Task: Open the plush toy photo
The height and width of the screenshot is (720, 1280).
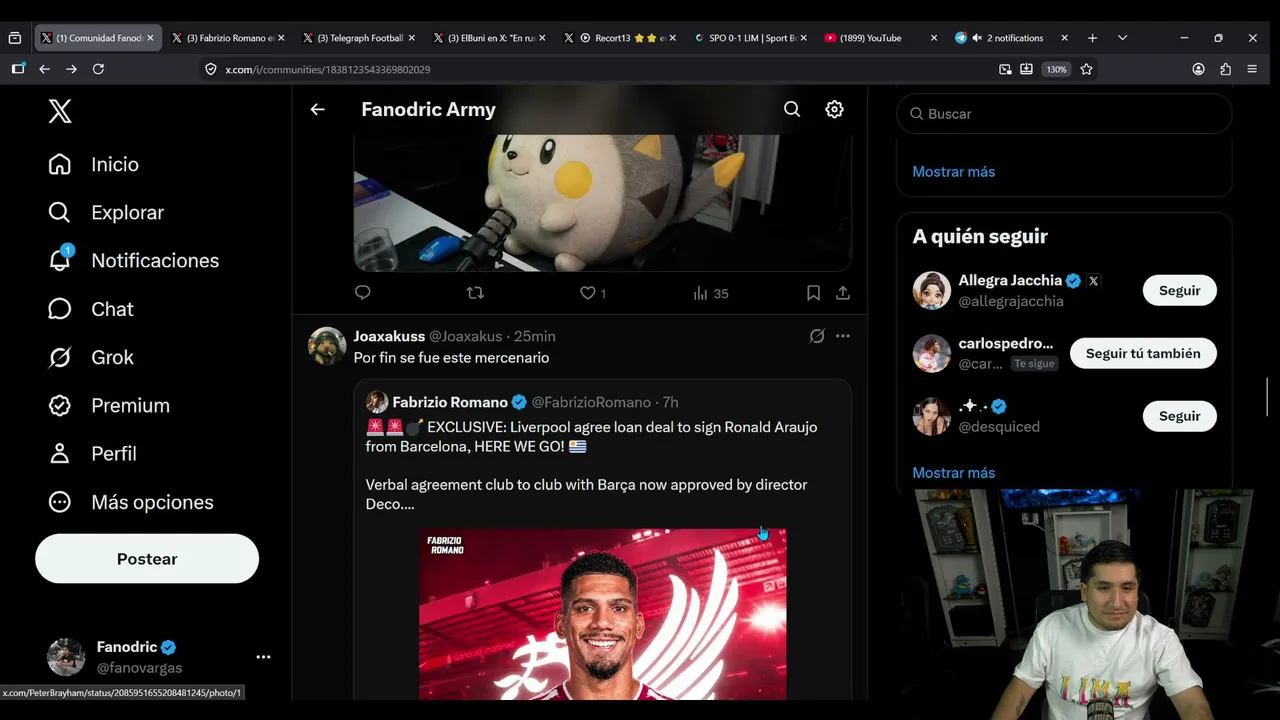Action: (602, 203)
